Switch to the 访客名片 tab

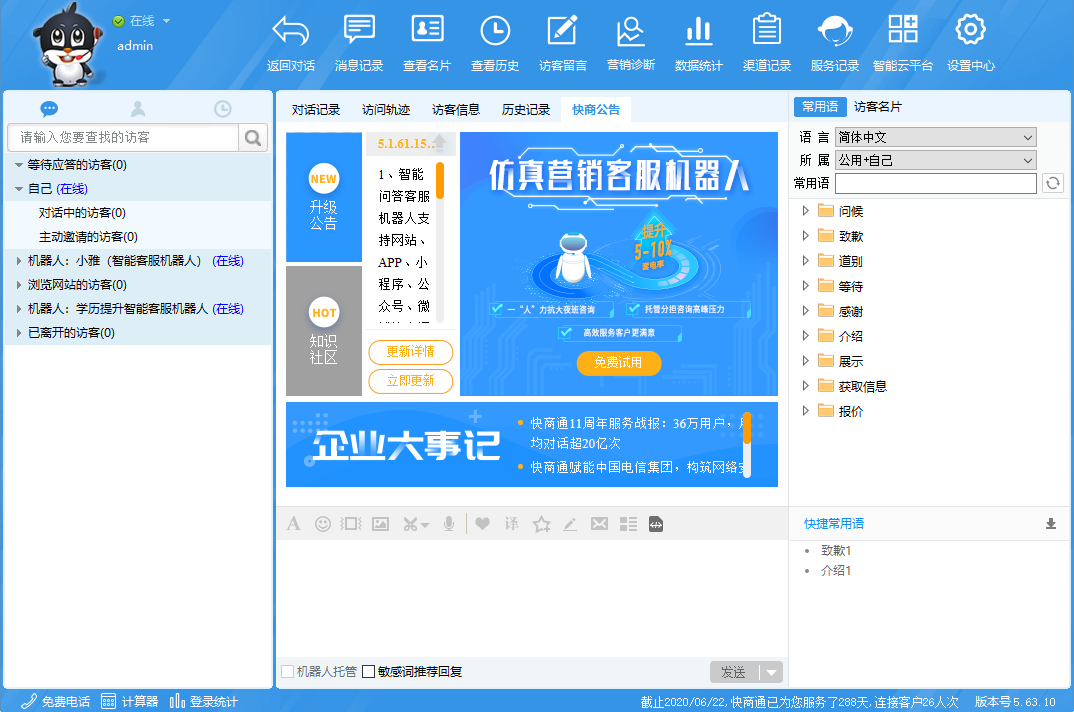tap(877, 107)
